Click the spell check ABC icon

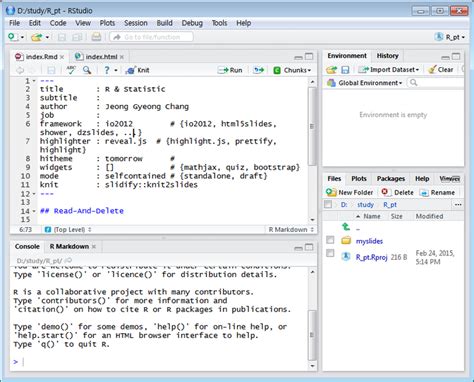71,70
